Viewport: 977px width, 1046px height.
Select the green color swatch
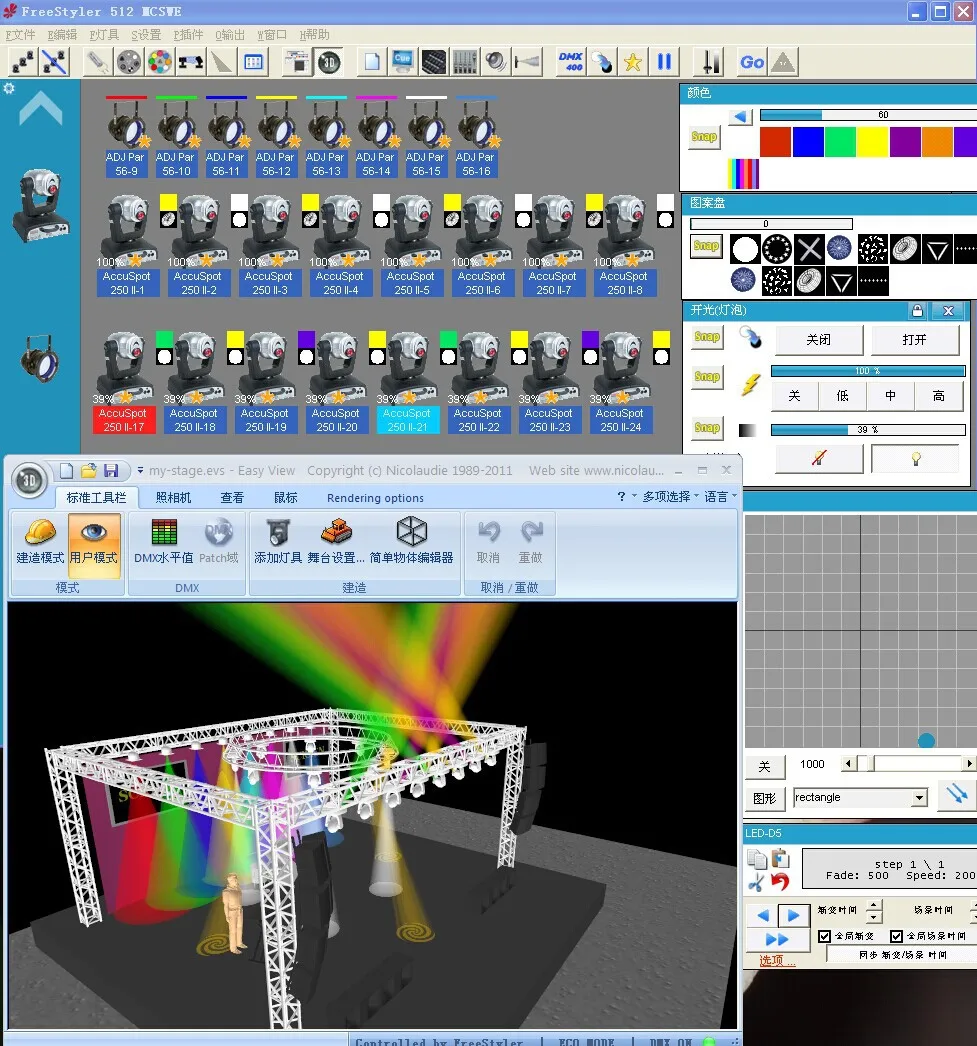coord(840,142)
